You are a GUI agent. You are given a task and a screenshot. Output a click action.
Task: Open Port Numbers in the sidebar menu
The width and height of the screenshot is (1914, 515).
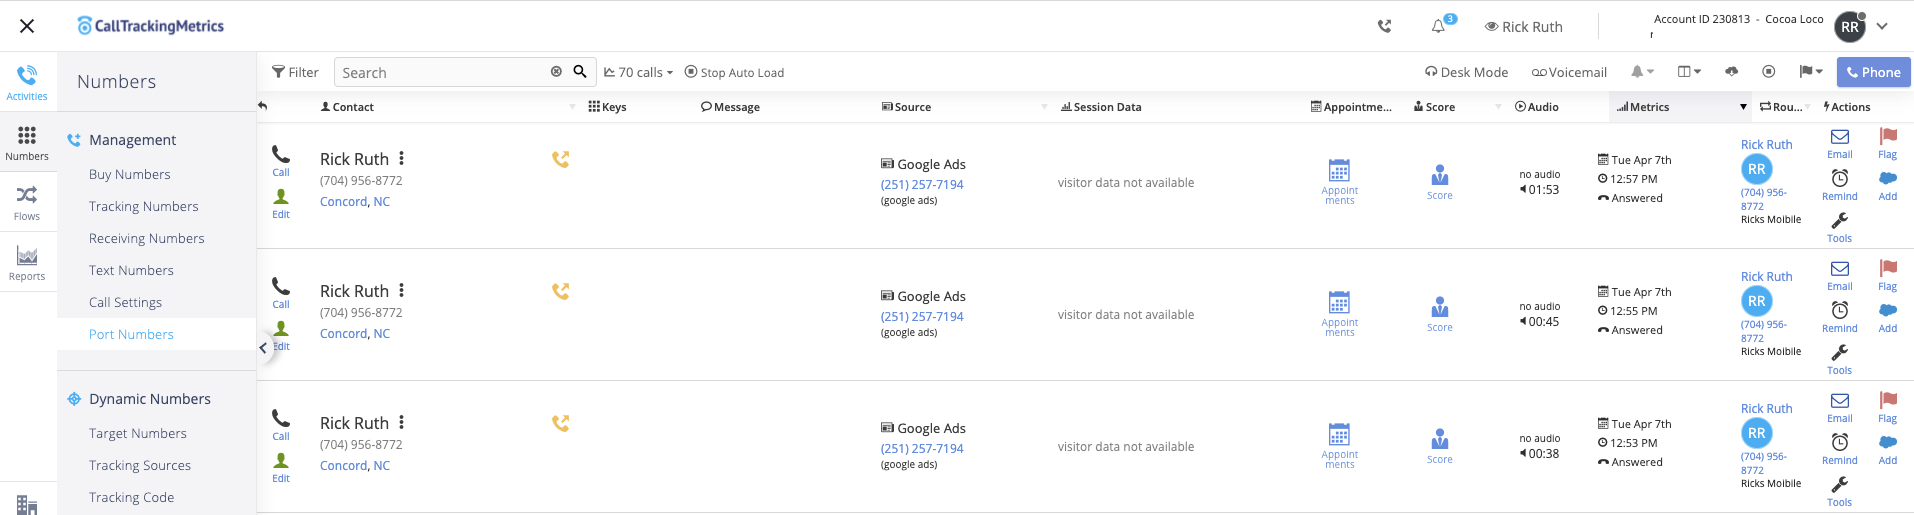[x=131, y=334]
